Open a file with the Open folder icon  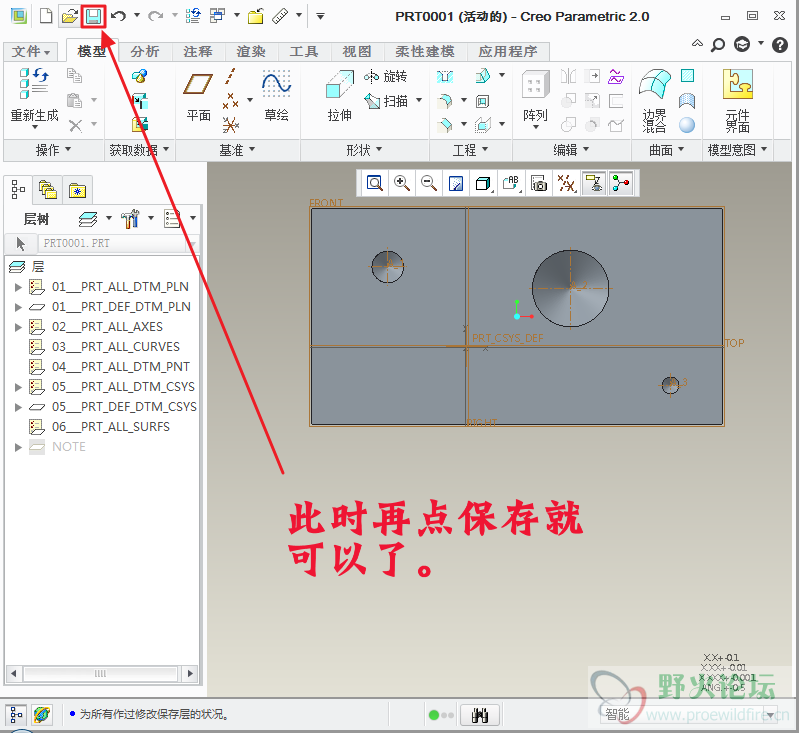(x=69, y=16)
